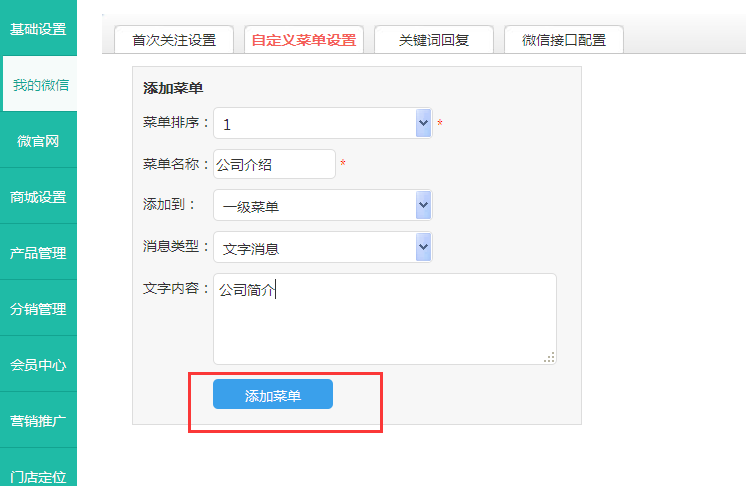The image size is (746, 486).
Task: Switch to the 自定义菜单设置 tab
Action: [304, 41]
